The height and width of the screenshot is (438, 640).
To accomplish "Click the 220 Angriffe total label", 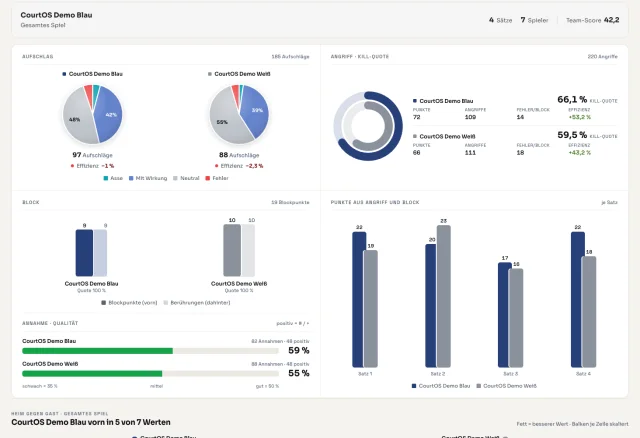I will click(602, 57).
